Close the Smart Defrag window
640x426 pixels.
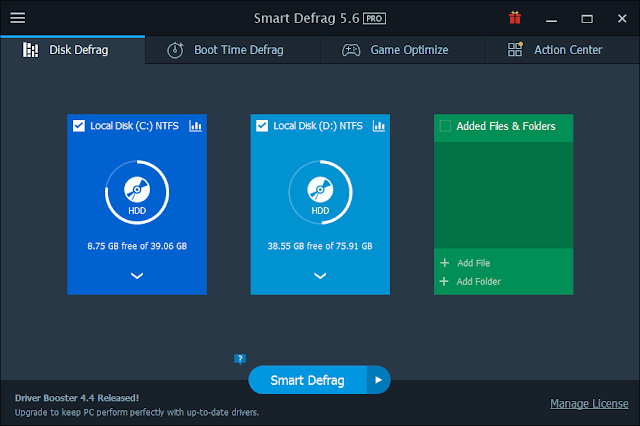622,19
